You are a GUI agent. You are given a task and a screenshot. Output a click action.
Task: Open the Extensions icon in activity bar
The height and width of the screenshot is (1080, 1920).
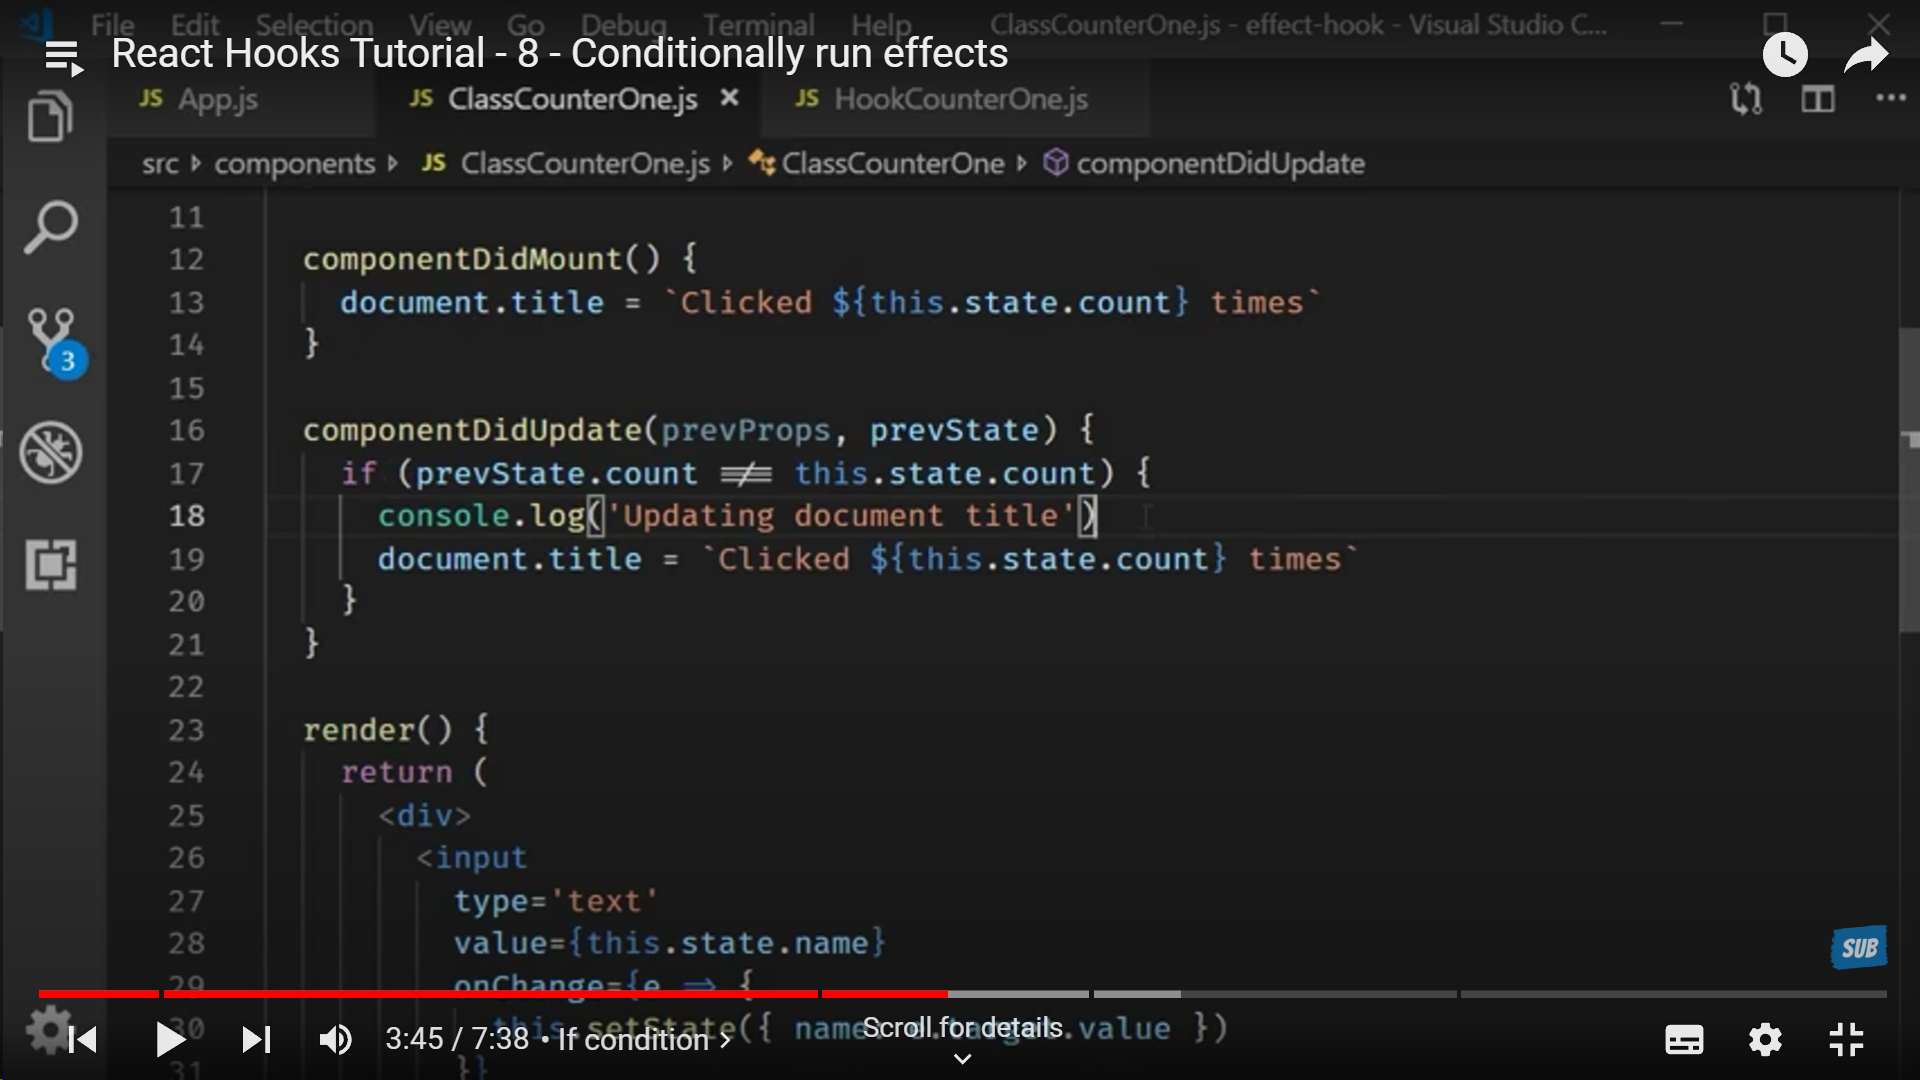[x=50, y=565]
